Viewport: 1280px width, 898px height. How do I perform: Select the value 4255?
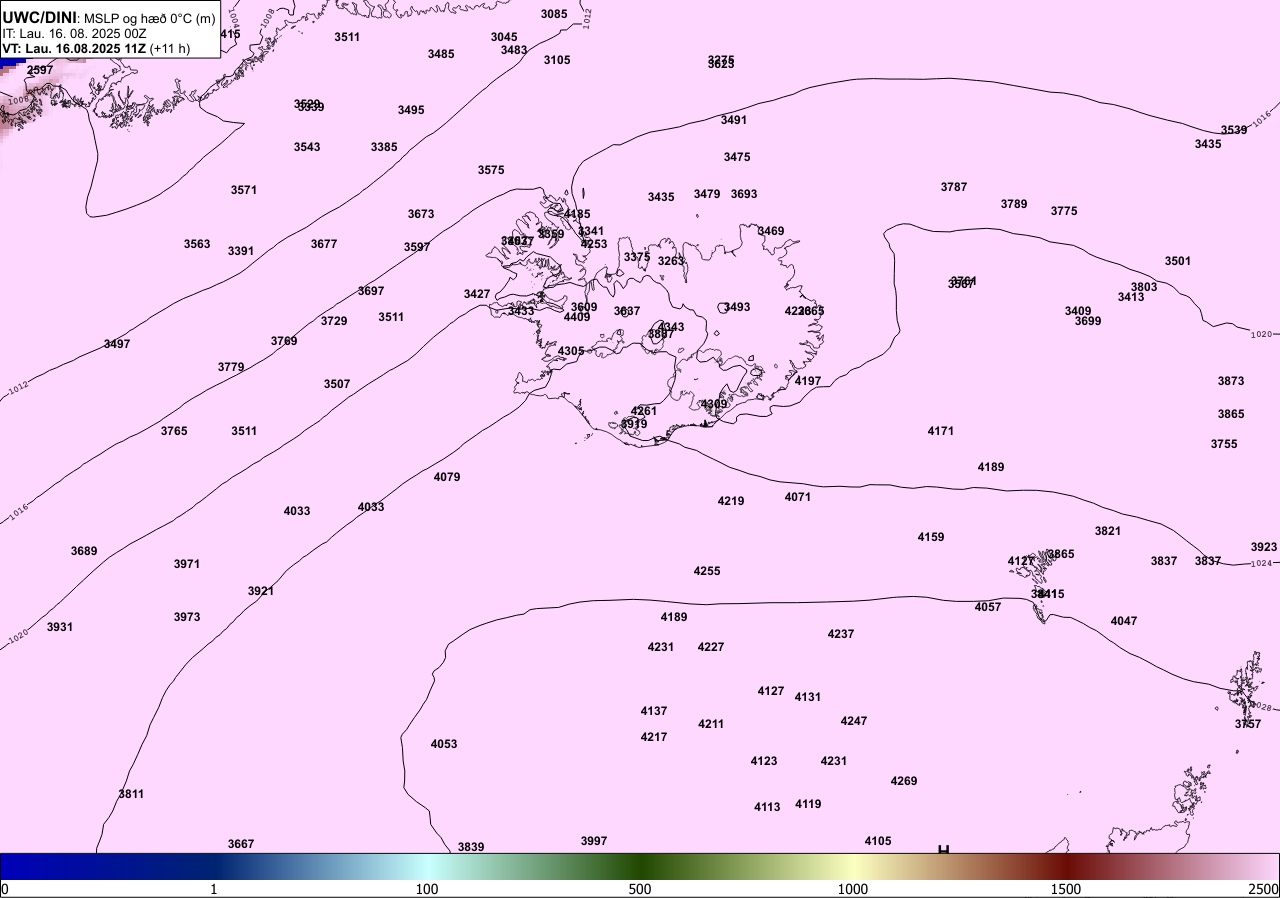(x=707, y=571)
